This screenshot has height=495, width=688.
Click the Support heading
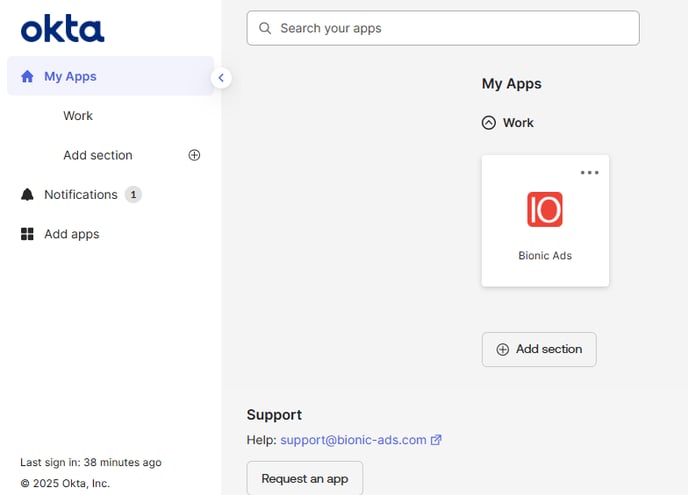pyautogui.click(x=274, y=415)
